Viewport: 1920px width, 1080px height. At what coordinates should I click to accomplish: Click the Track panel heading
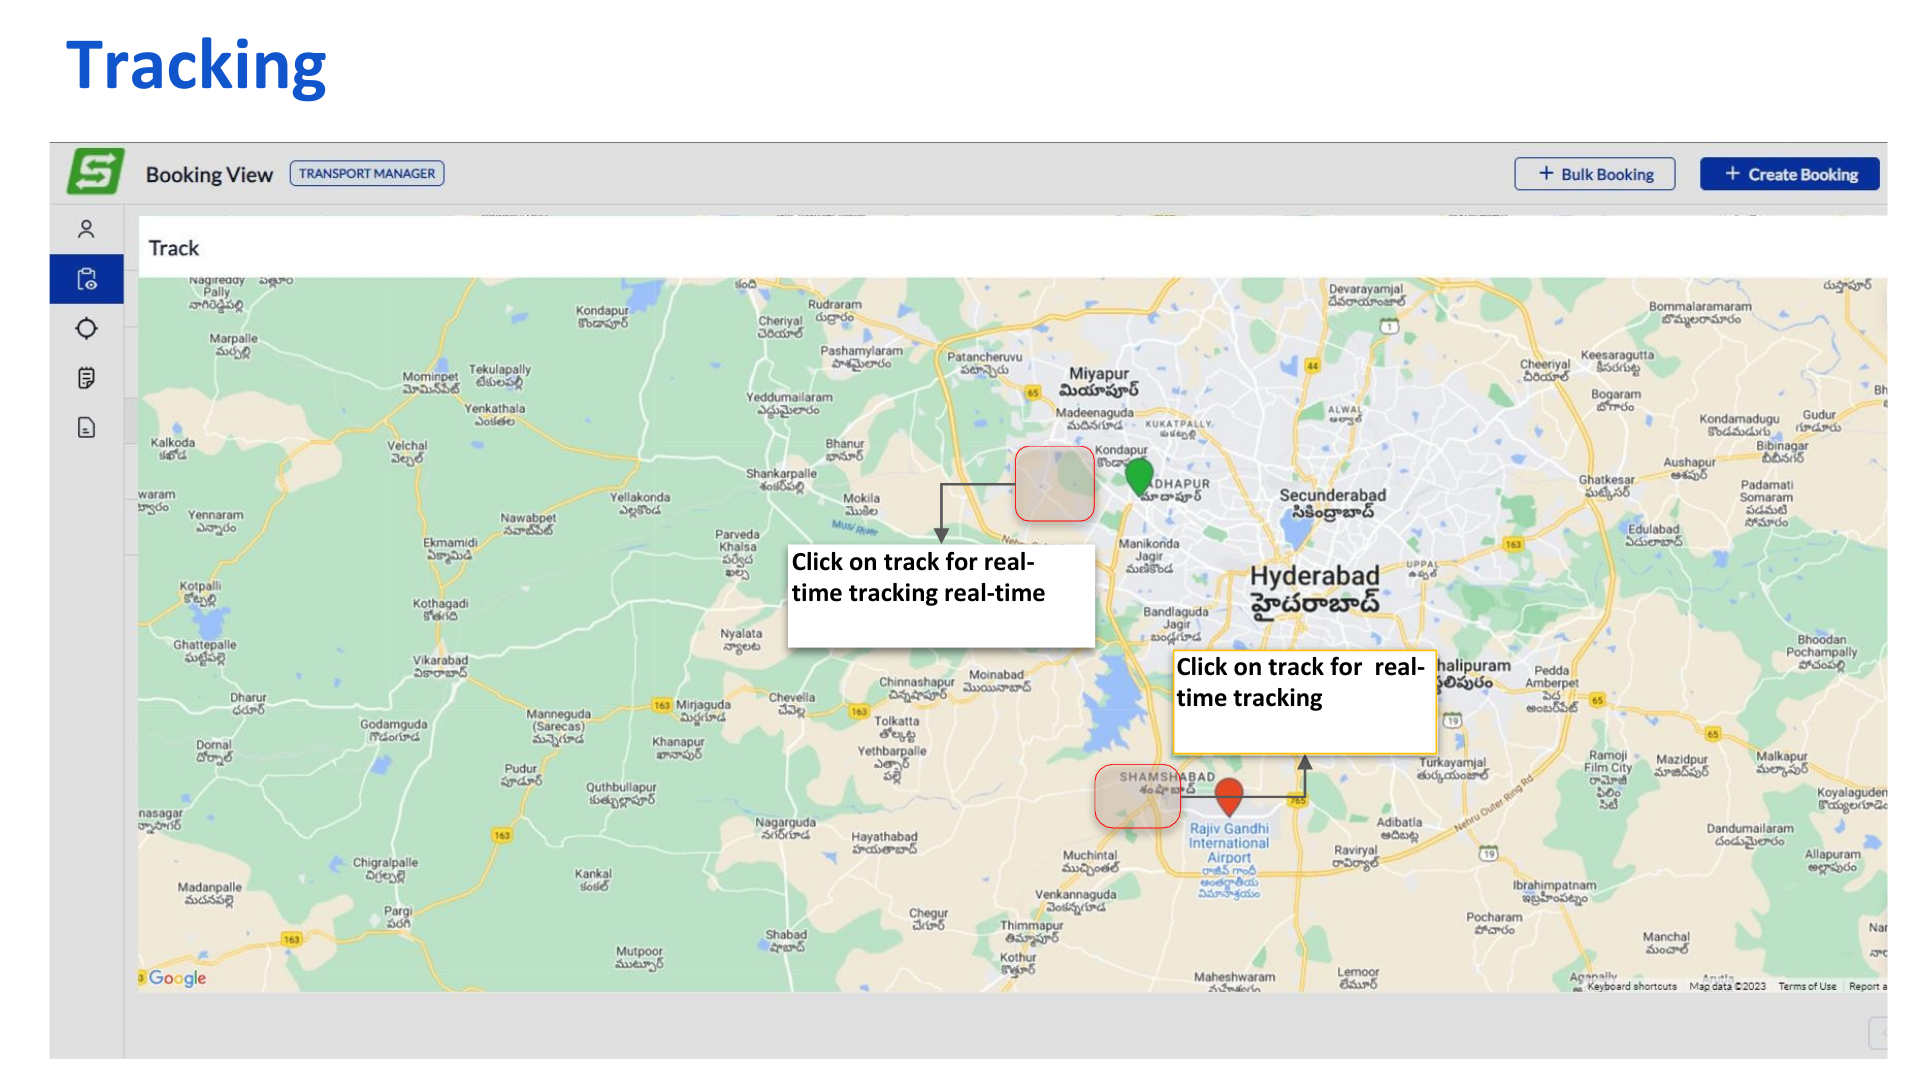coord(174,248)
